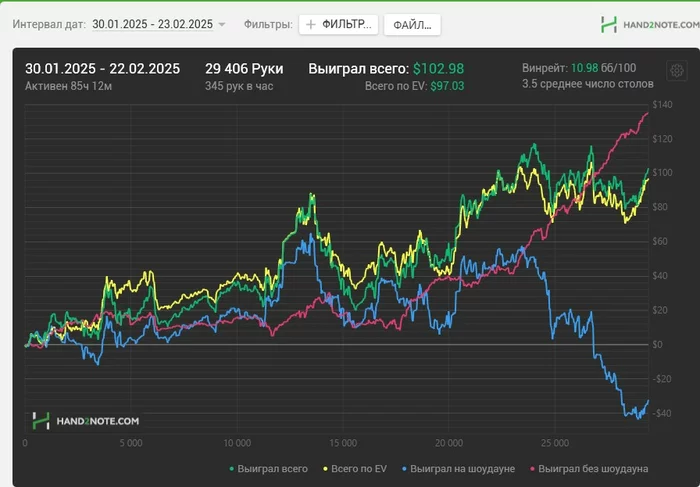700x487 pixels.
Task: Hide the Выиграл без шоудауна series label
Action: [593, 469]
